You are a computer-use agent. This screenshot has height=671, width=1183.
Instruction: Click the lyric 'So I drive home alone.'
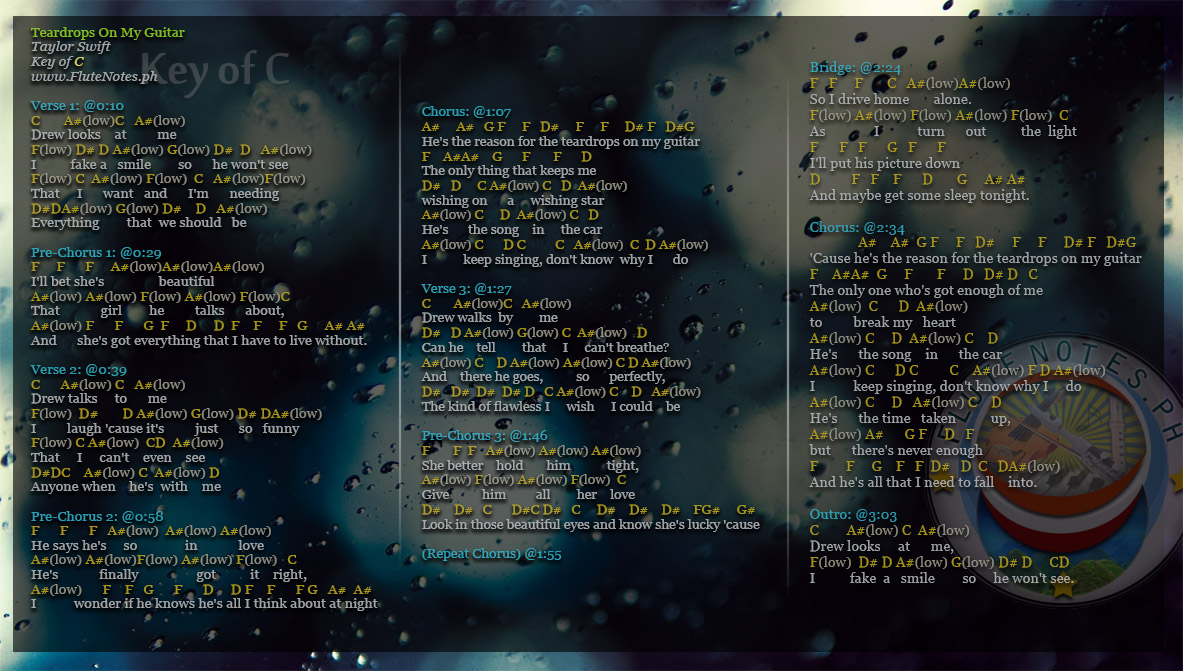coord(890,100)
